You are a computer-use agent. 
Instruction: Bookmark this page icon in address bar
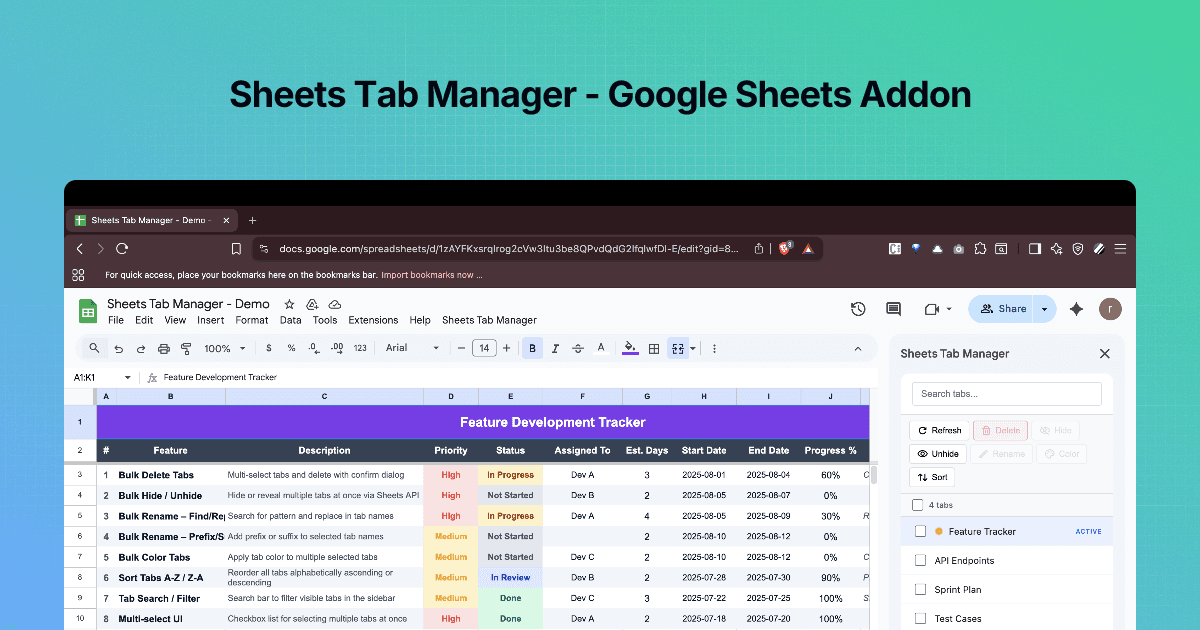(236, 248)
